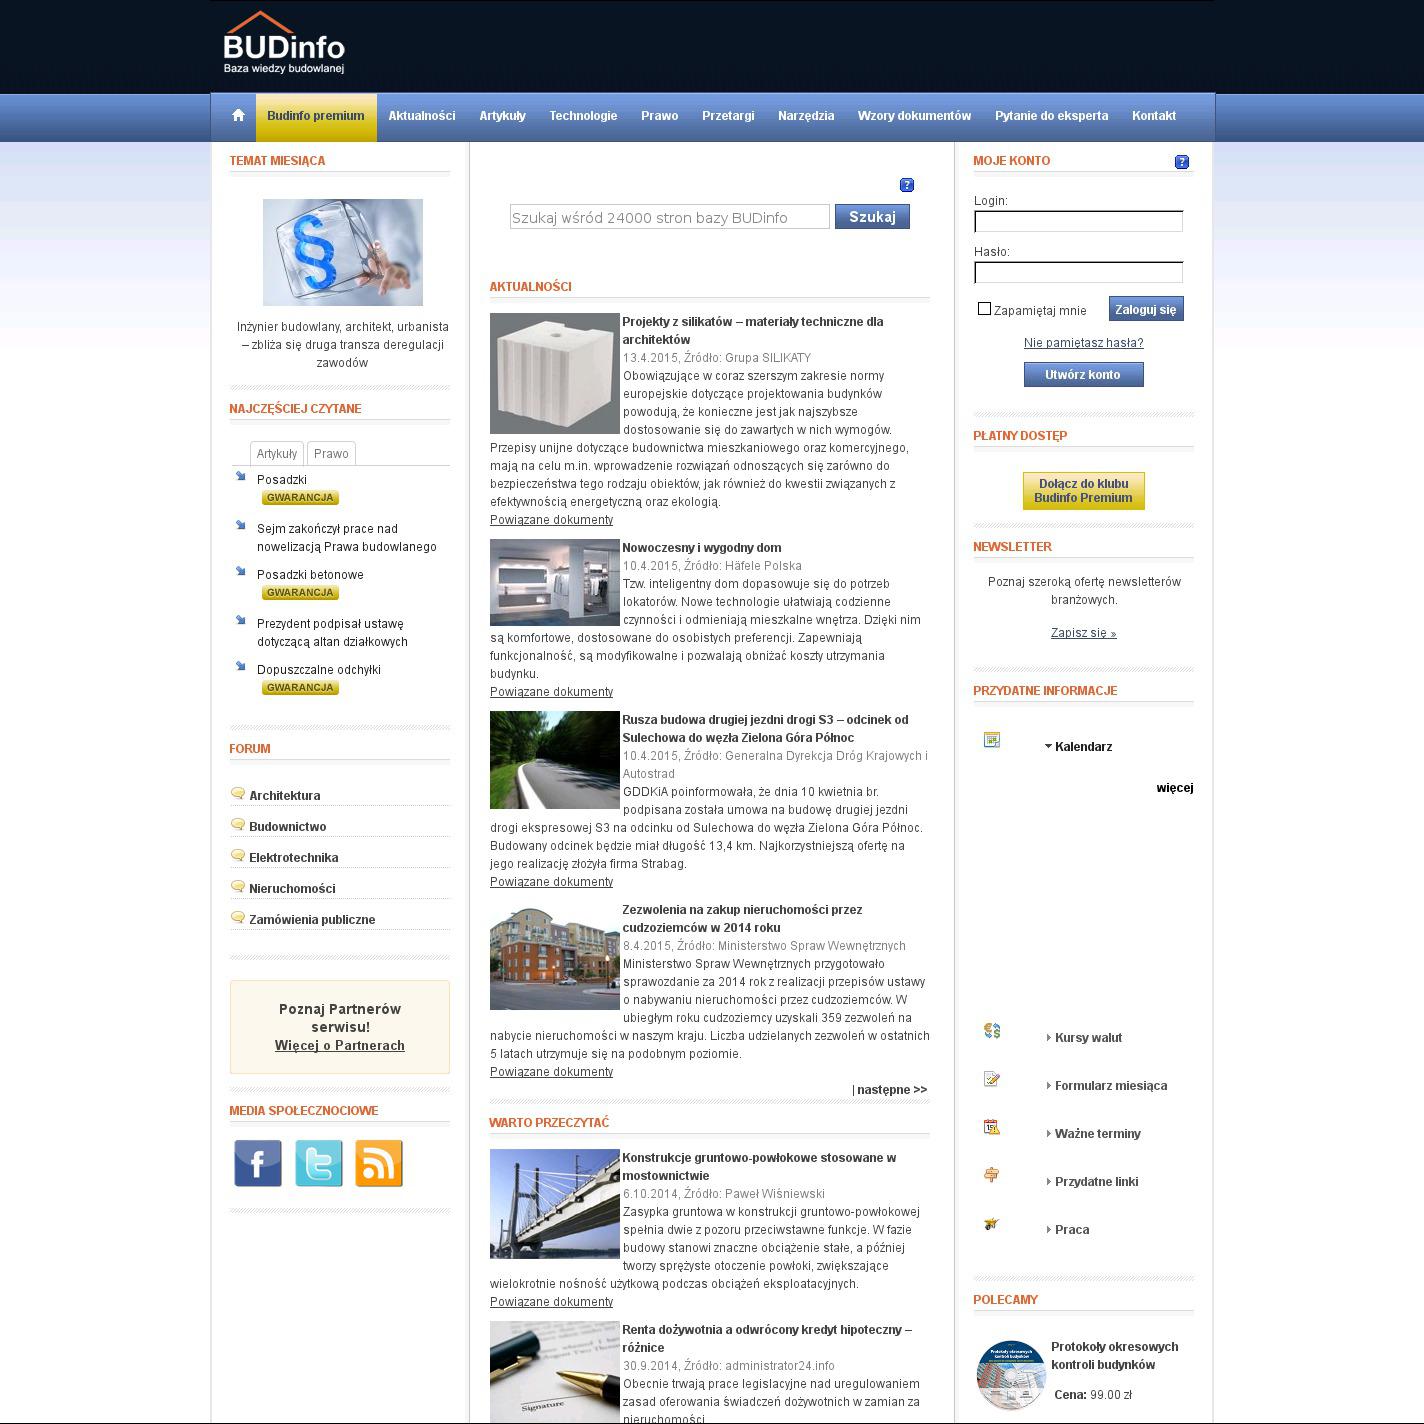Click the calendar icon in Przydatne Informacje

992,740
